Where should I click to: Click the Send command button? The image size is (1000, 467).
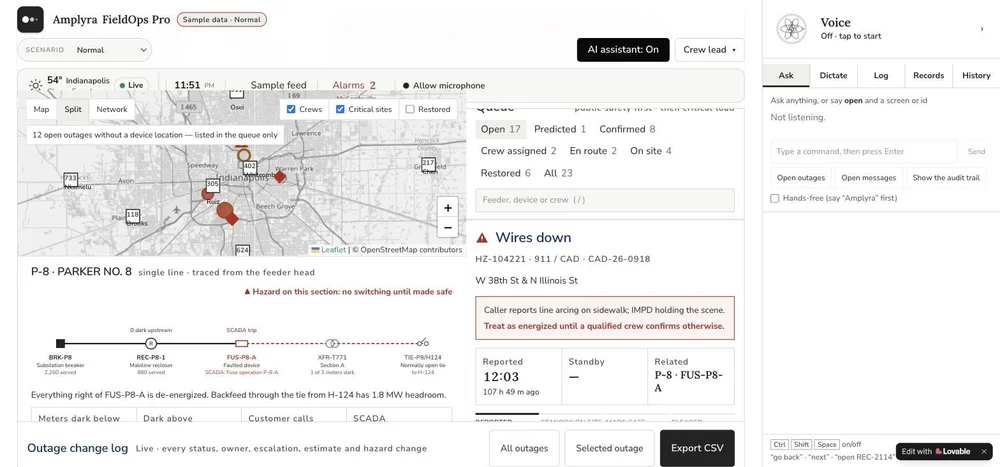976,152
